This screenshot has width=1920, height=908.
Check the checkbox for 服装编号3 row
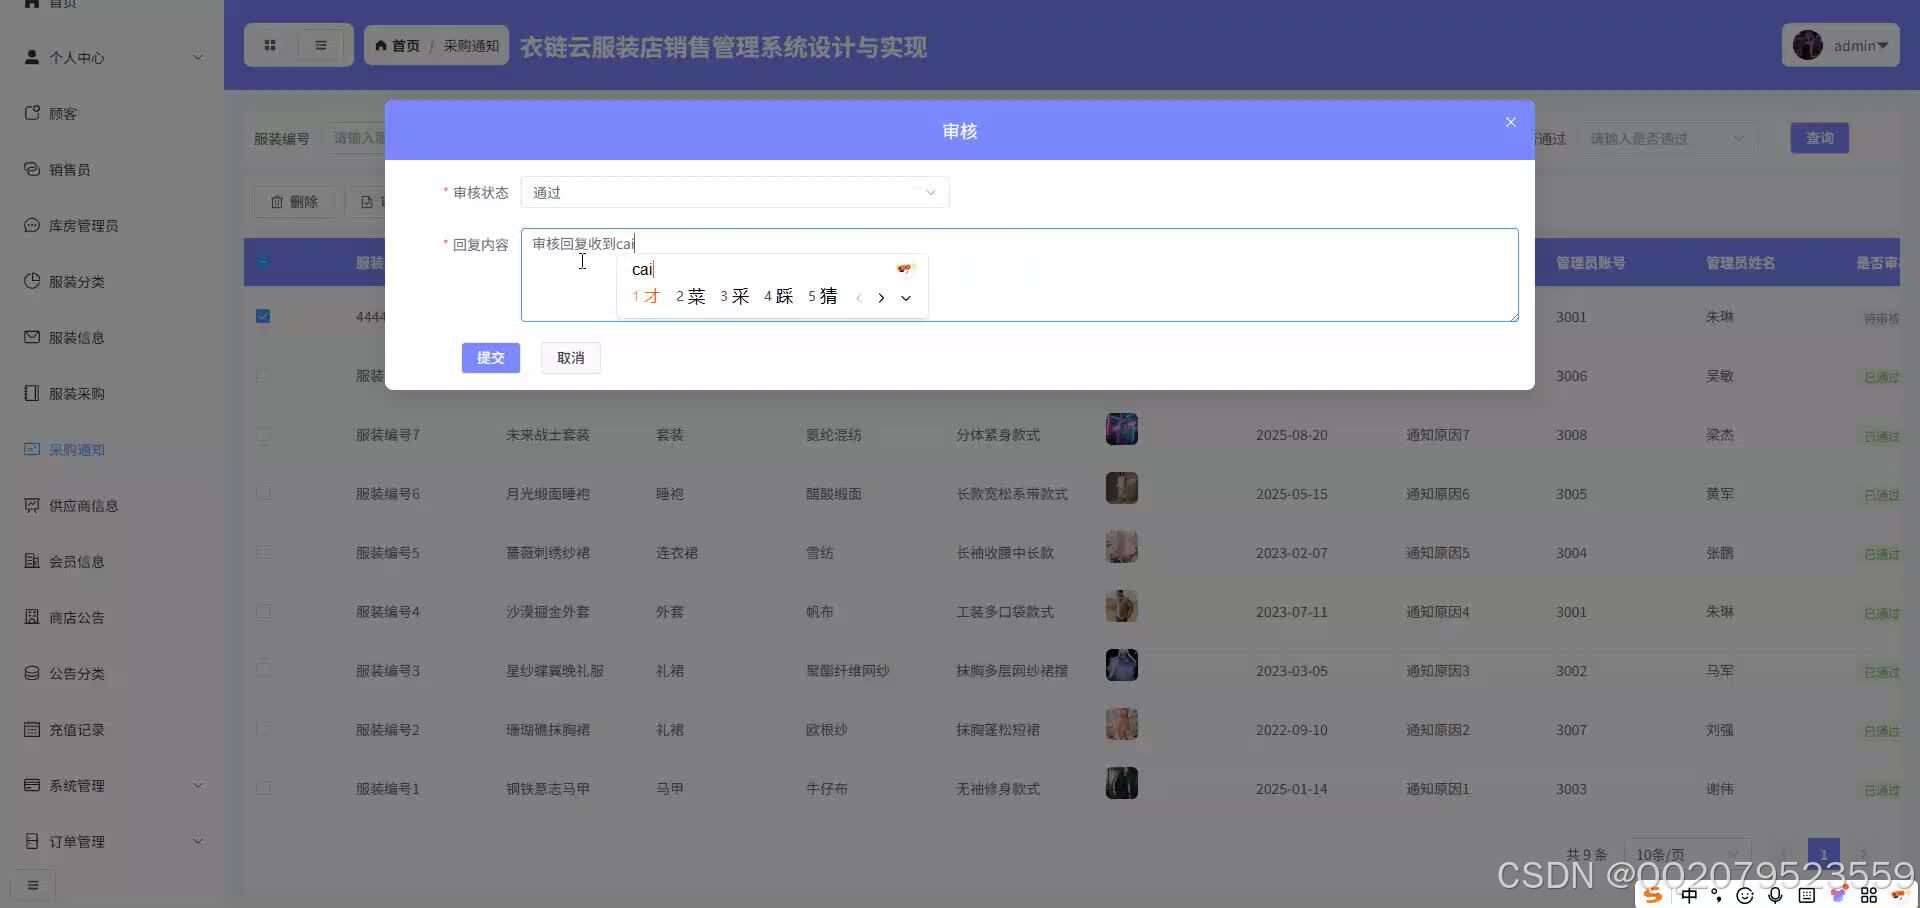263,670
